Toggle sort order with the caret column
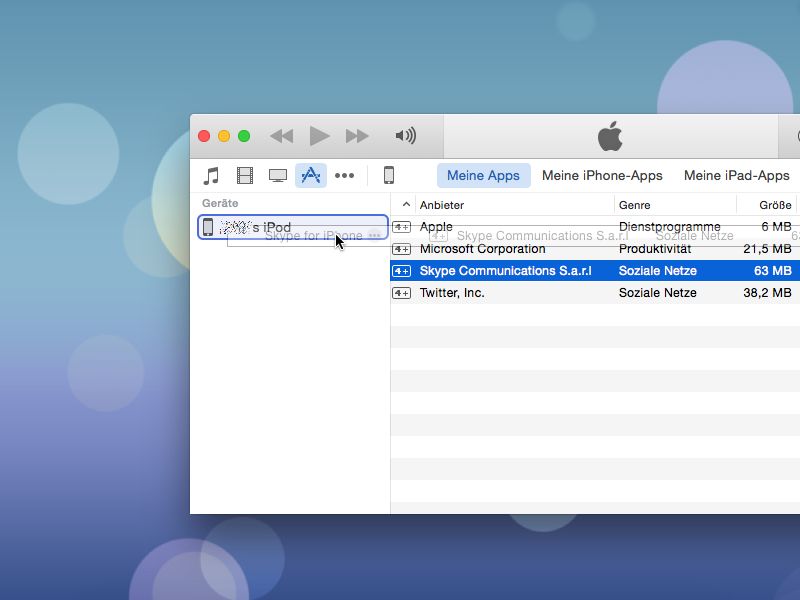This screenshot has height=600, width=800. click(406, 205)
